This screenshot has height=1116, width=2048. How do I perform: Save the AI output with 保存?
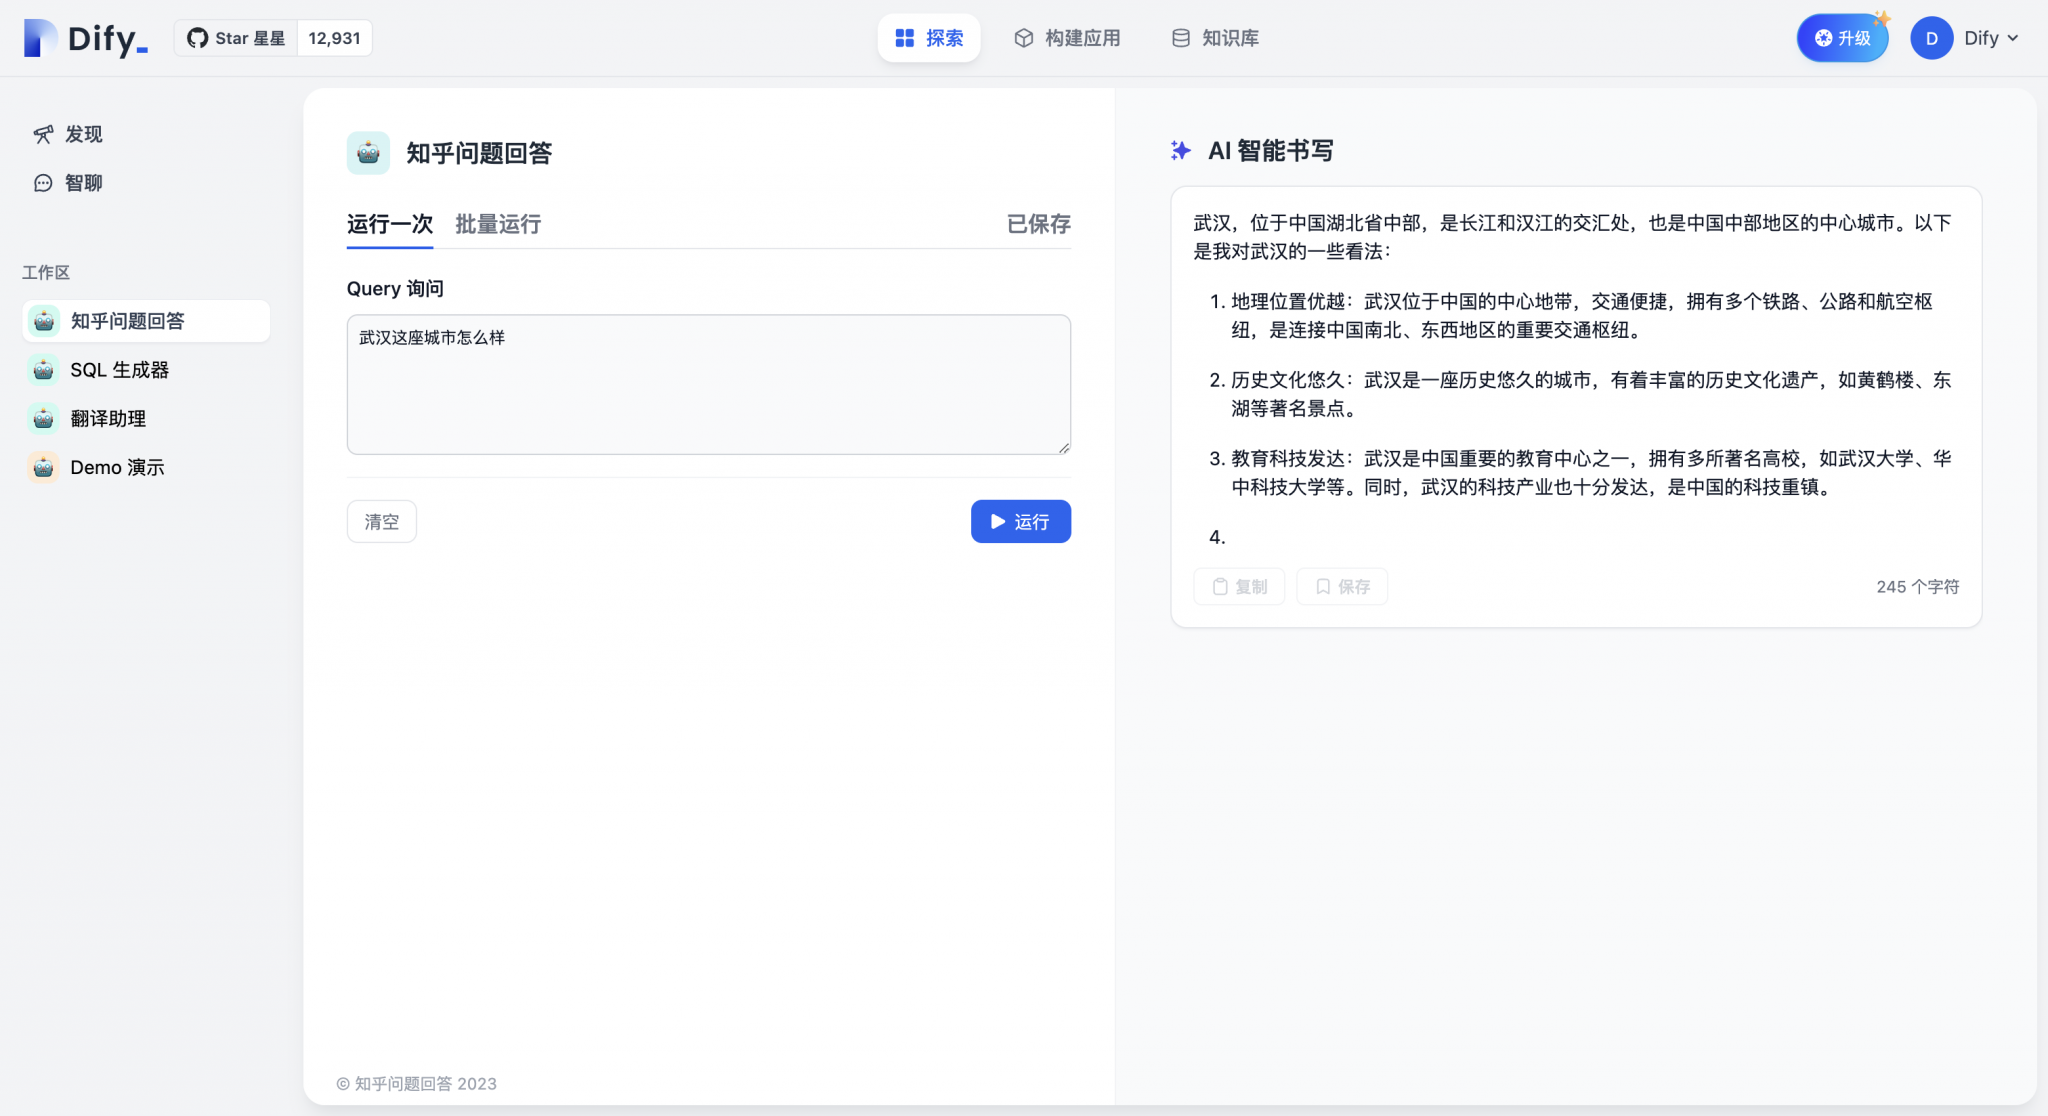click(1341, 586)
